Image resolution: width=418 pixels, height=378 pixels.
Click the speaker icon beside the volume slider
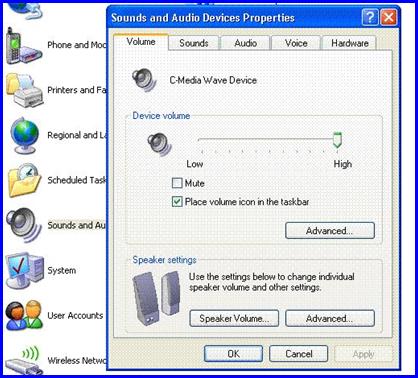tap(159, 144)
